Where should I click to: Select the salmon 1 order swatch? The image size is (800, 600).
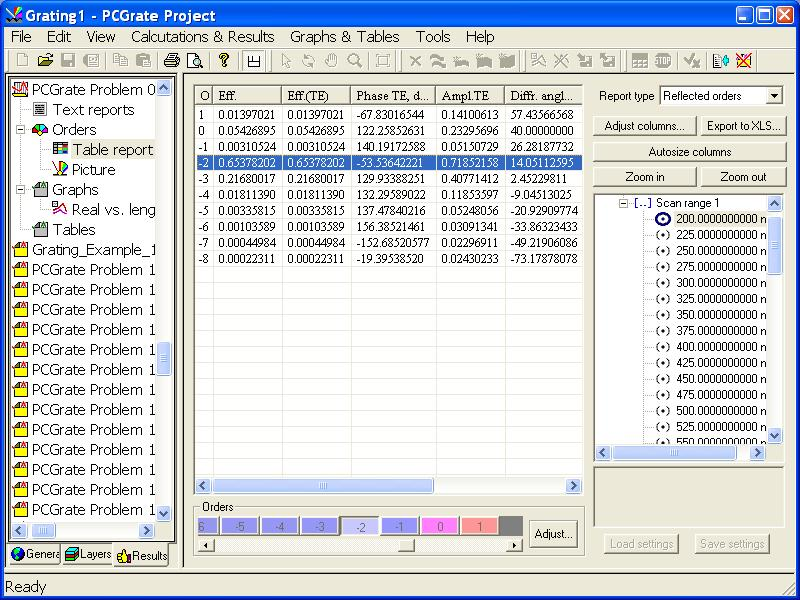pyautogui.click(x=479, y=526)
